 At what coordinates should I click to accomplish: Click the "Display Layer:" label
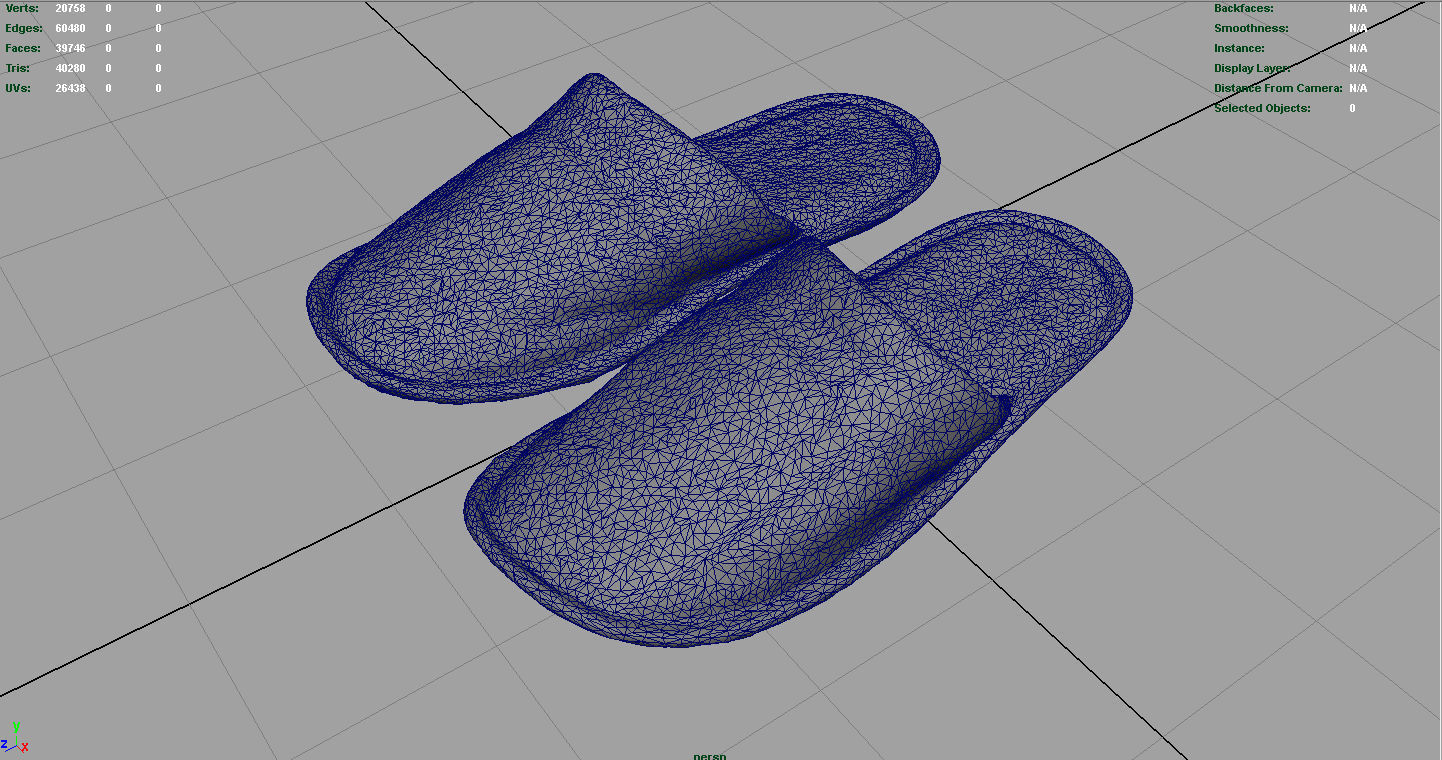[x=1252, y=68]
